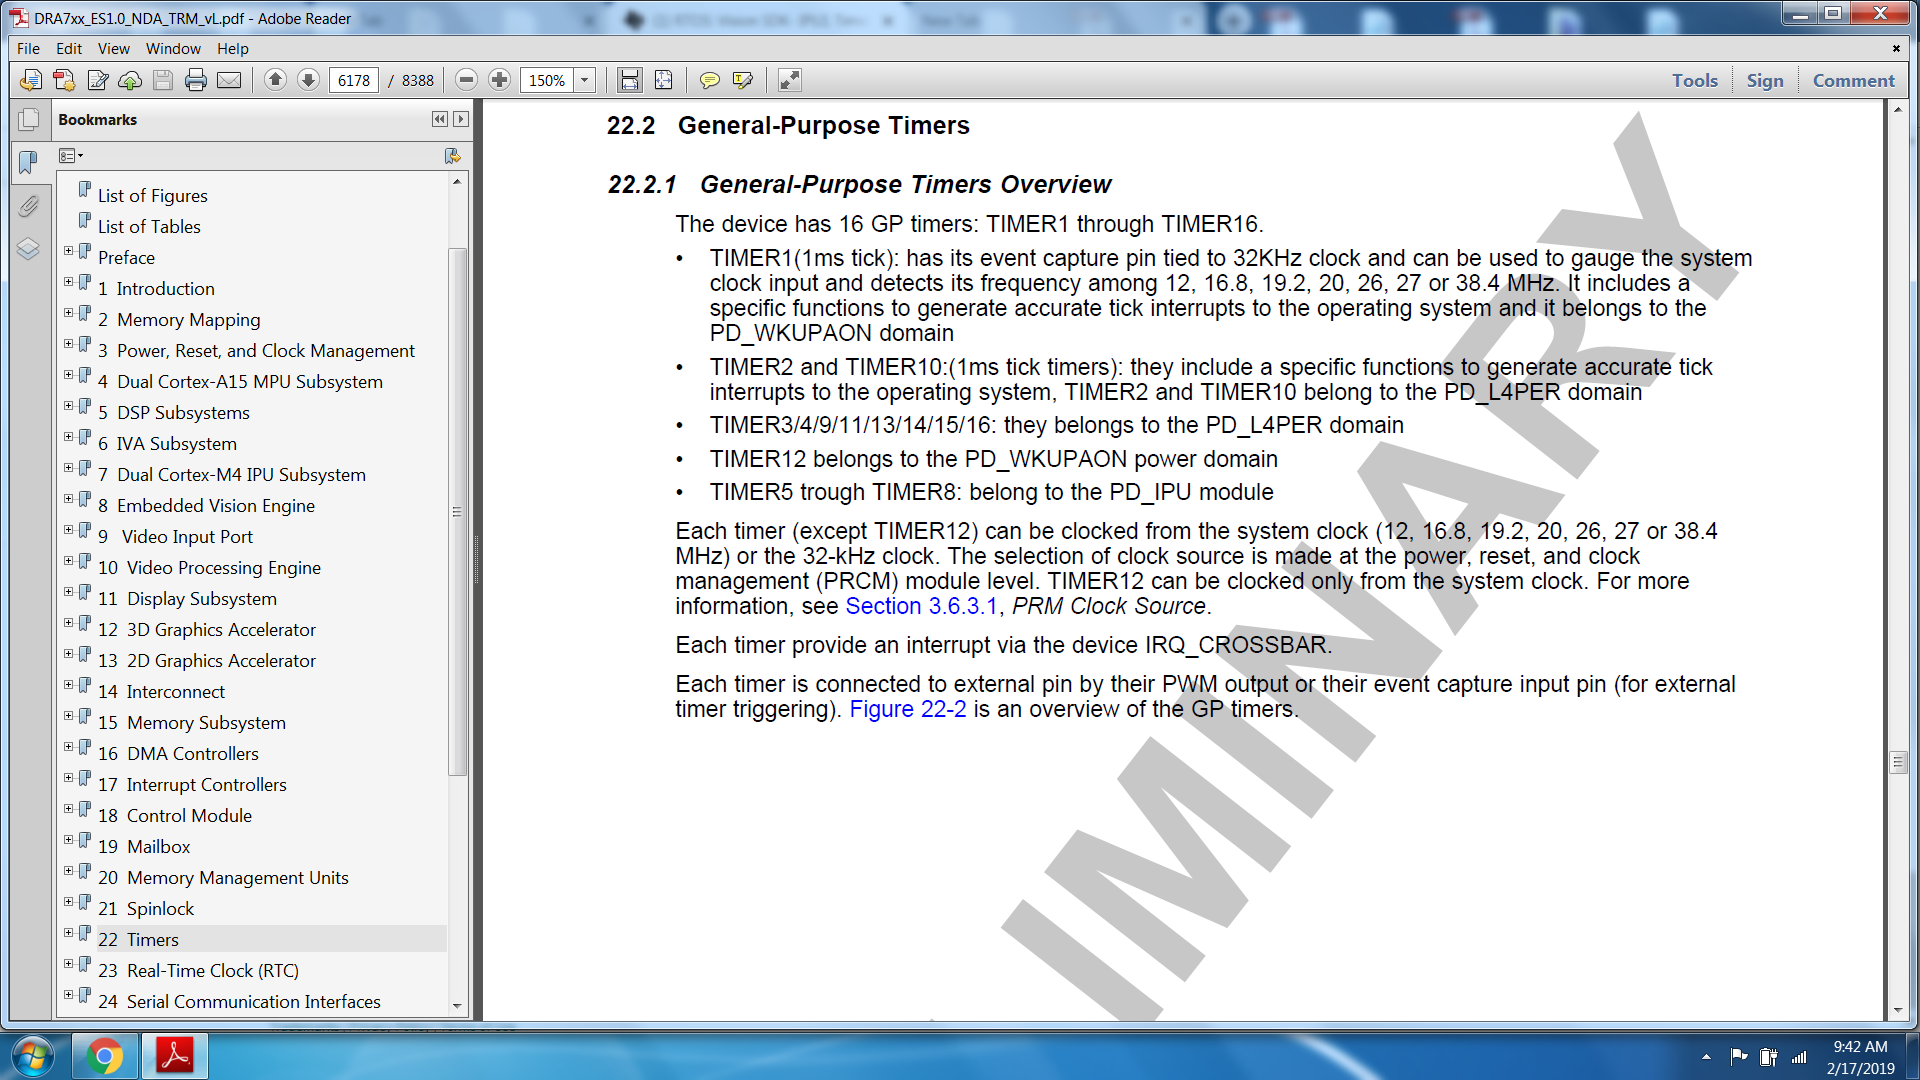1920x1080 pixels.
Task: Select the Highlight text tool
Action: [x=742, y=80]
